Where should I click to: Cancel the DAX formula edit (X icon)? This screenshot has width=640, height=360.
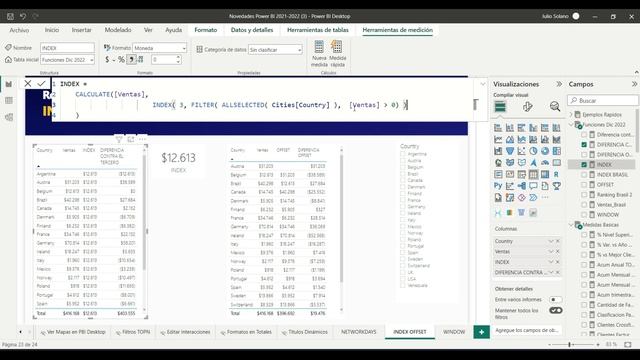pos(28,84)
